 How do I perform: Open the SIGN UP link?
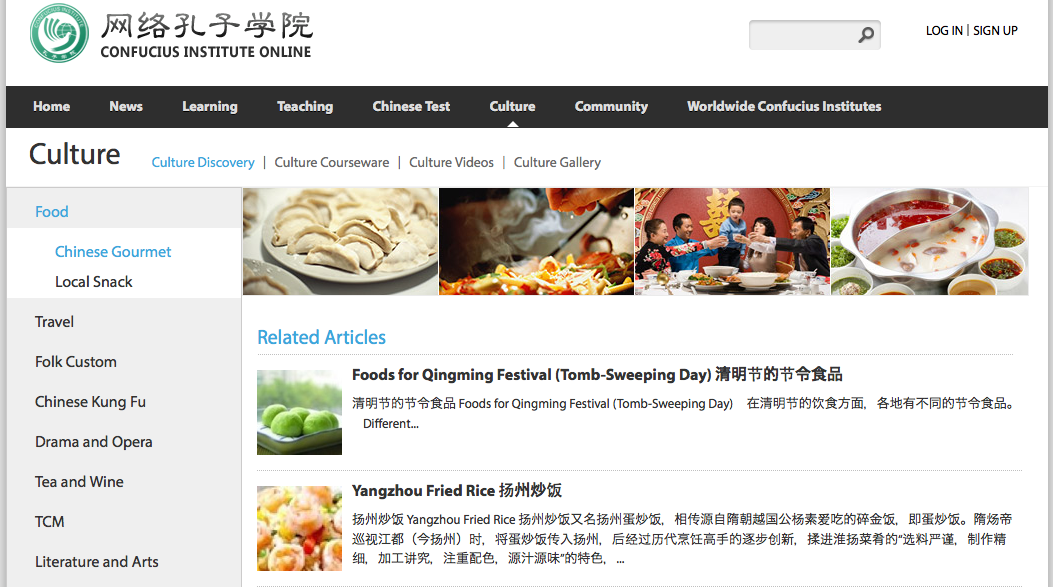[995, 31]
